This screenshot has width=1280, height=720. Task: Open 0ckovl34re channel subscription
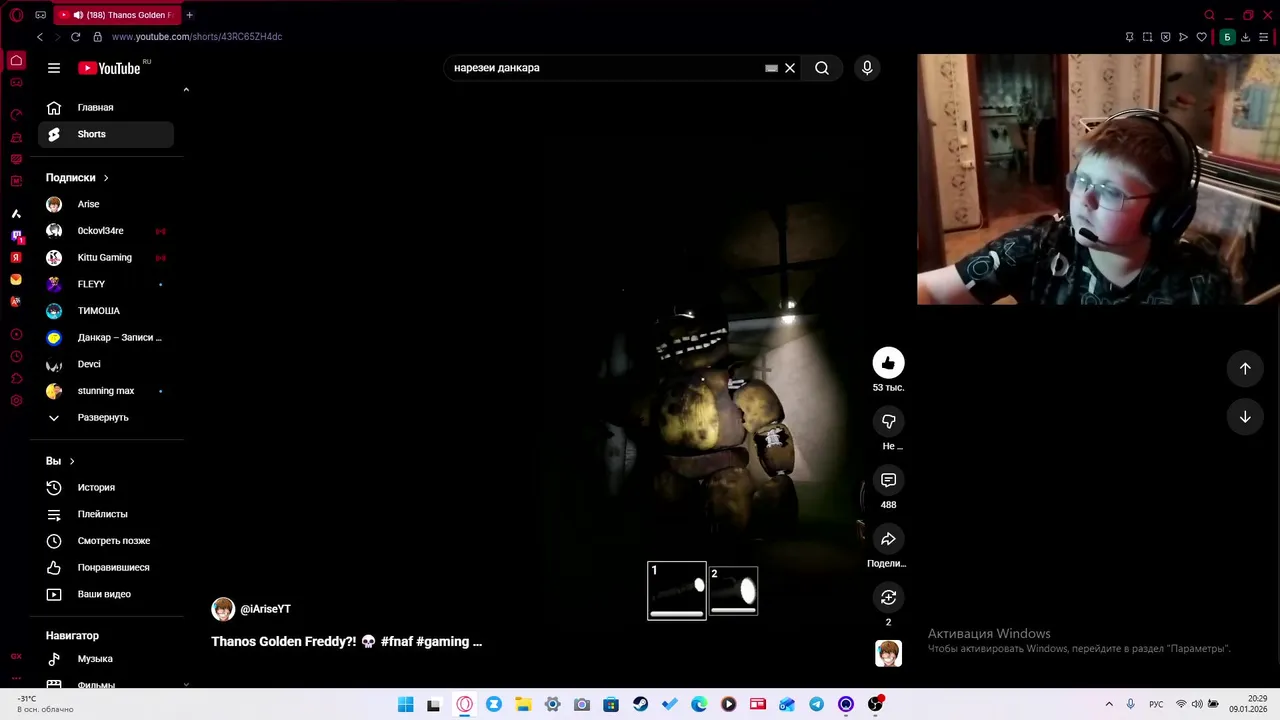[x=106, y=231]
